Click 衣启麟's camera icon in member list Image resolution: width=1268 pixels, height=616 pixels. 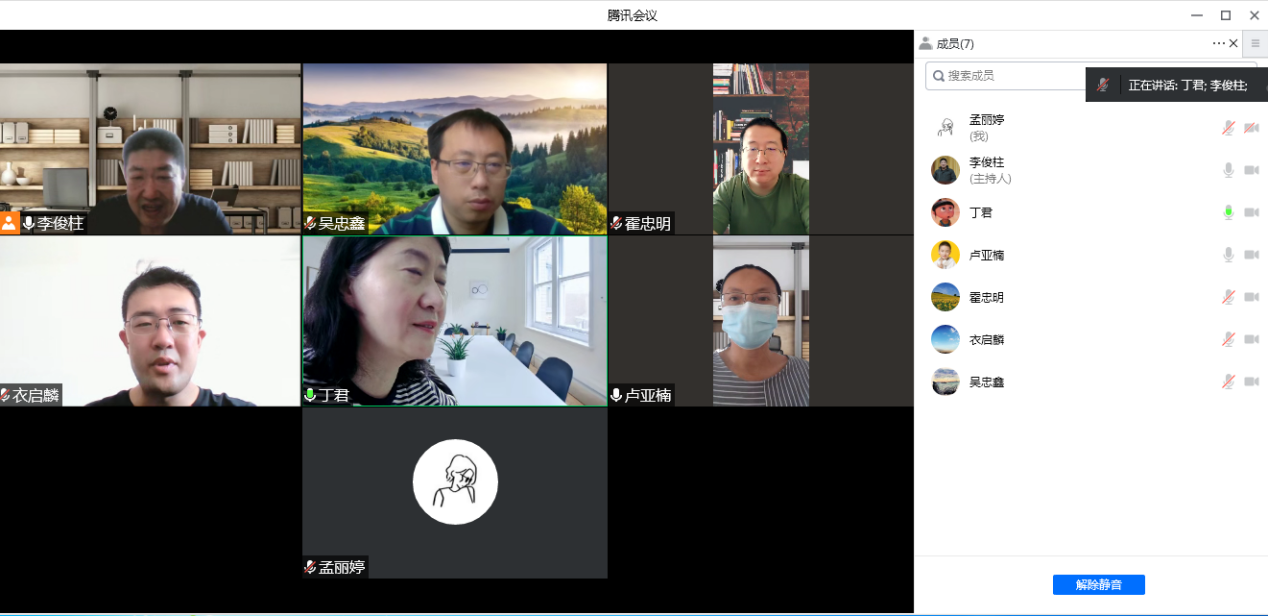[1251, 340]
